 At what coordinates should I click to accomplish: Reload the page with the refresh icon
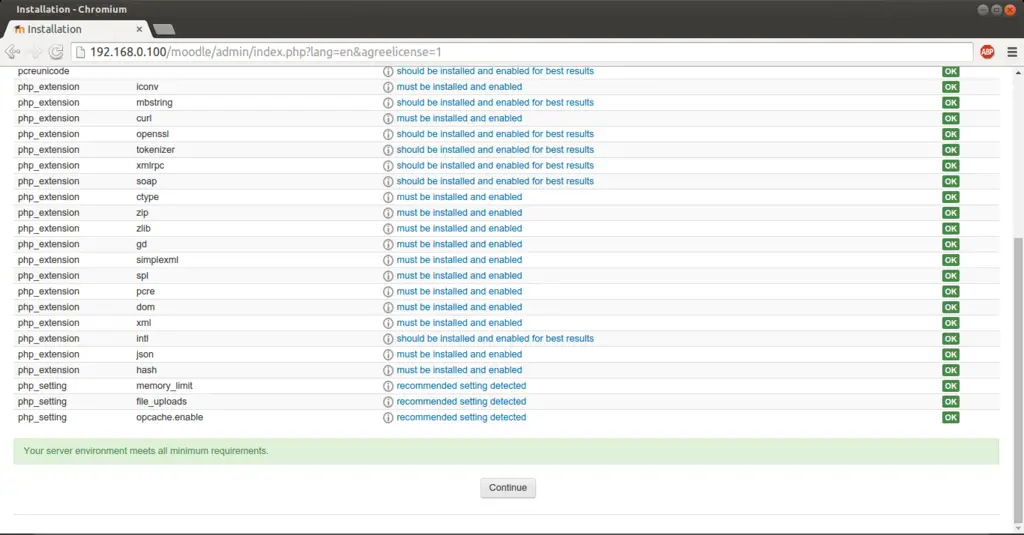56,52
